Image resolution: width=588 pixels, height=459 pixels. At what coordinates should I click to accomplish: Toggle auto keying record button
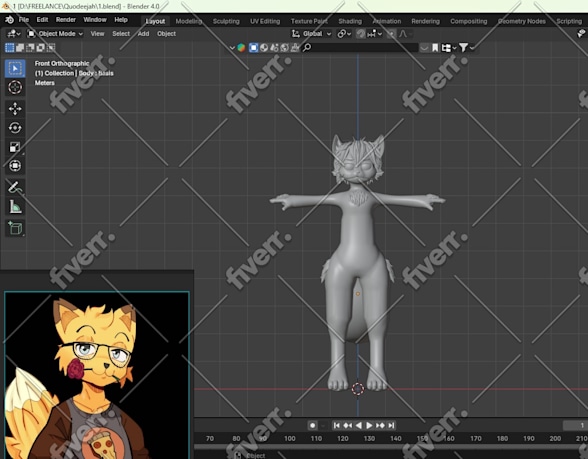point(312,426)
